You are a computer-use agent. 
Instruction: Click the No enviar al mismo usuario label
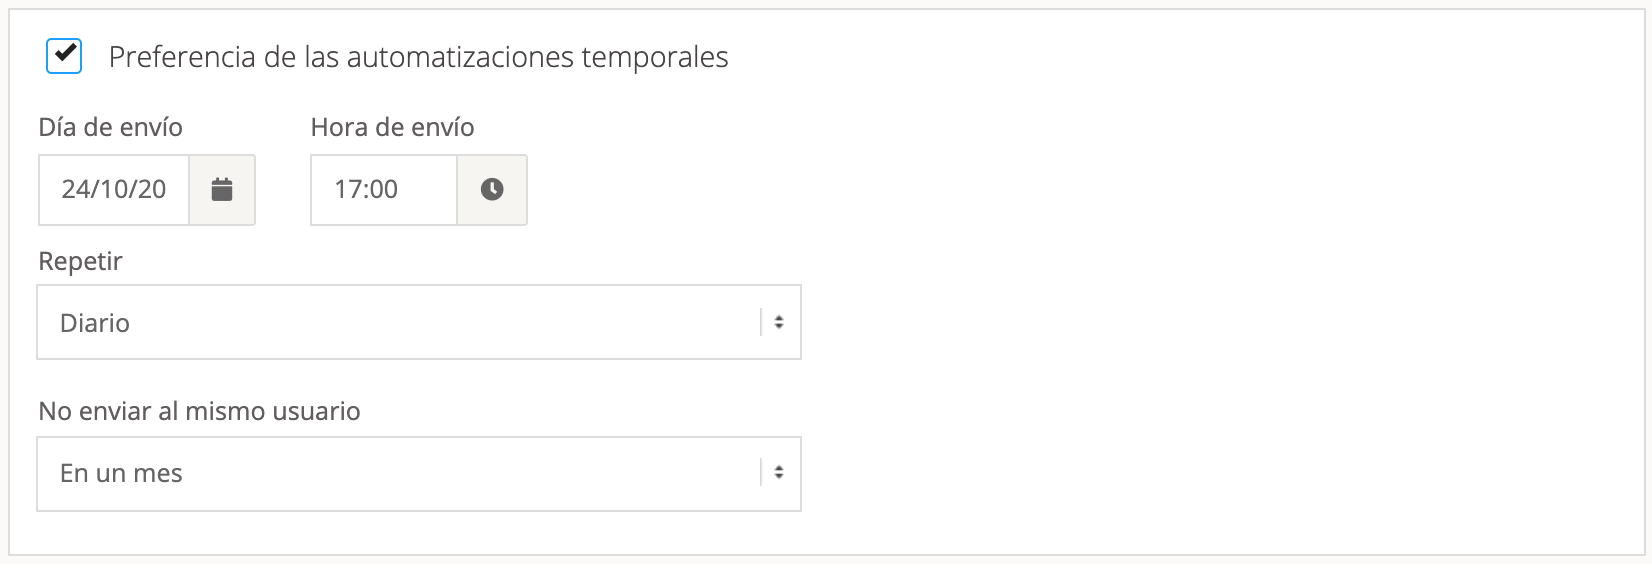(199, 411)
